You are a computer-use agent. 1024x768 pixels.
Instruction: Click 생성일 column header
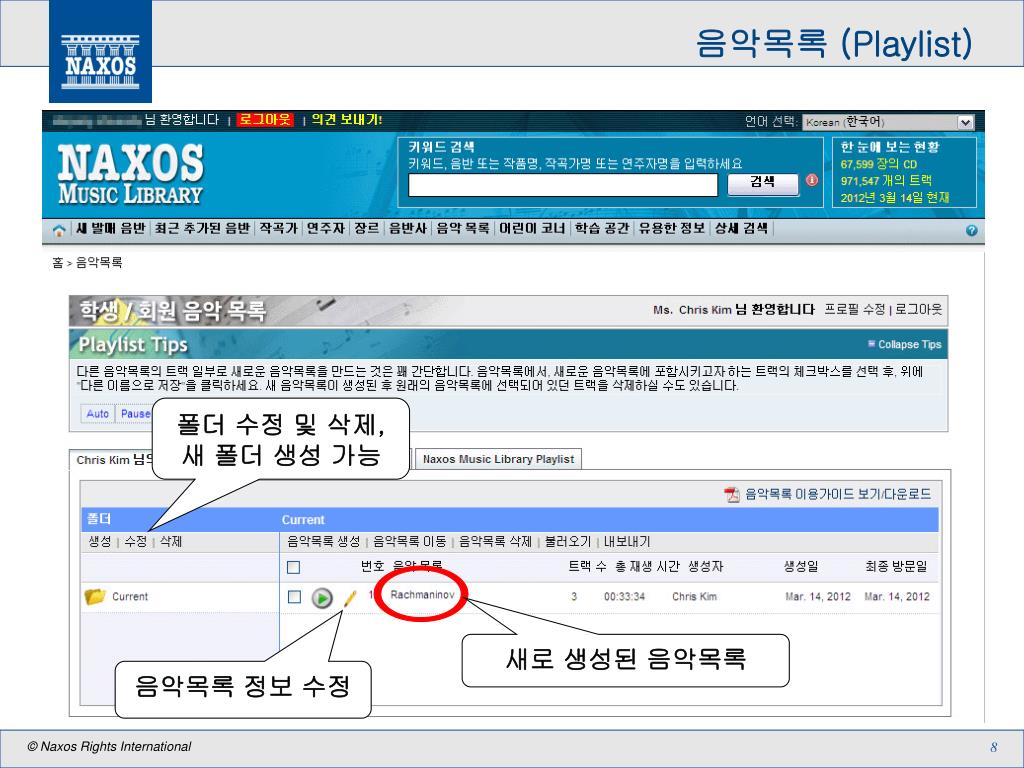(801, 567)
